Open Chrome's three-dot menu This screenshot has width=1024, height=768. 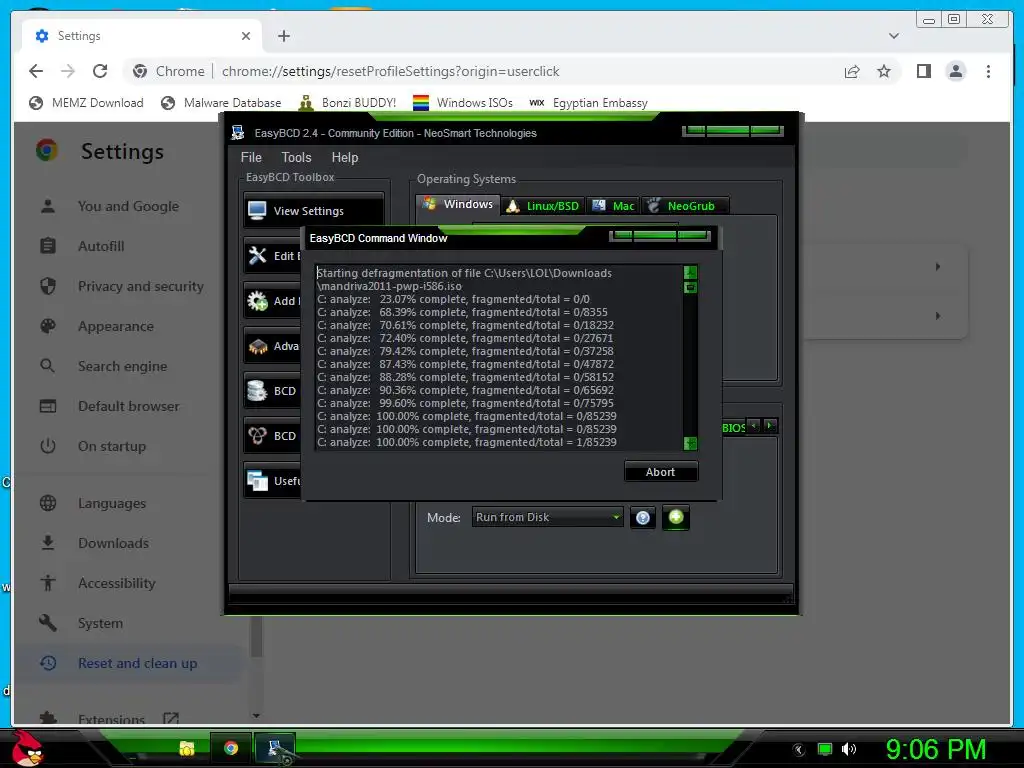point(988,71)
